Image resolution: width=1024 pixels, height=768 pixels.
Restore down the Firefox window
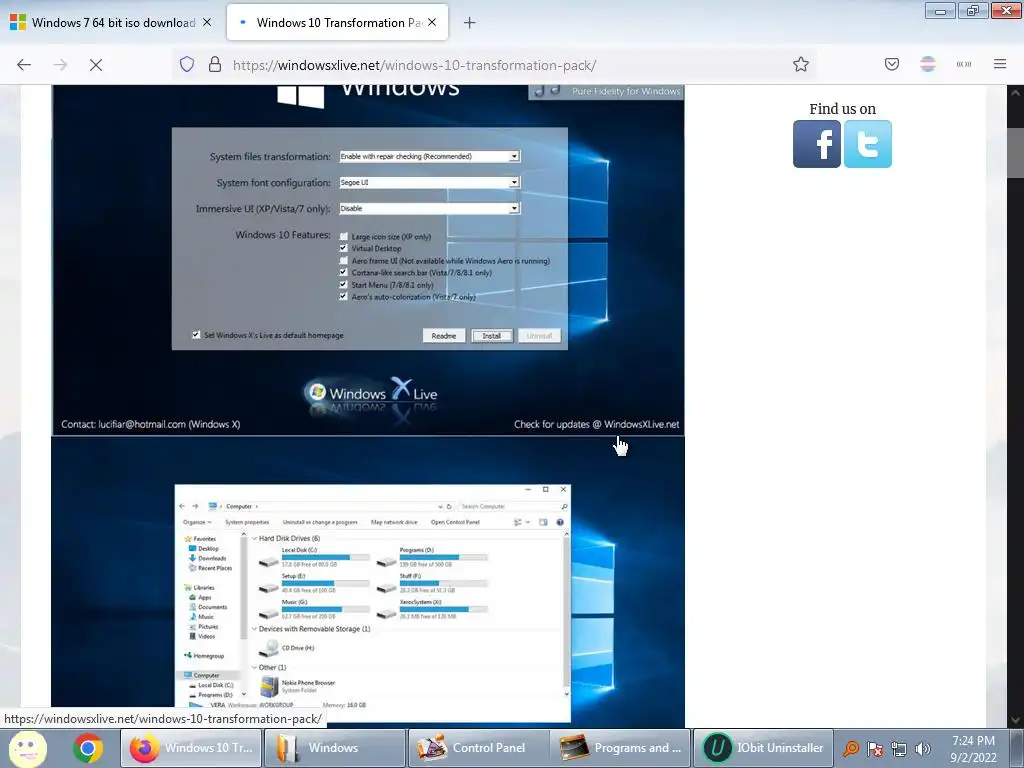coord(973,10)
